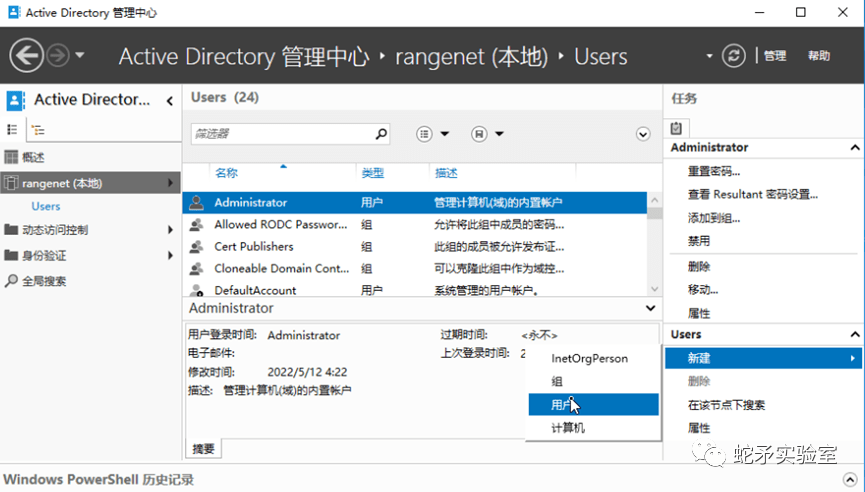This screenshot has width=865, height=492.
Task: Click list scrollbar down arrow
Action: tap(654, 288)
